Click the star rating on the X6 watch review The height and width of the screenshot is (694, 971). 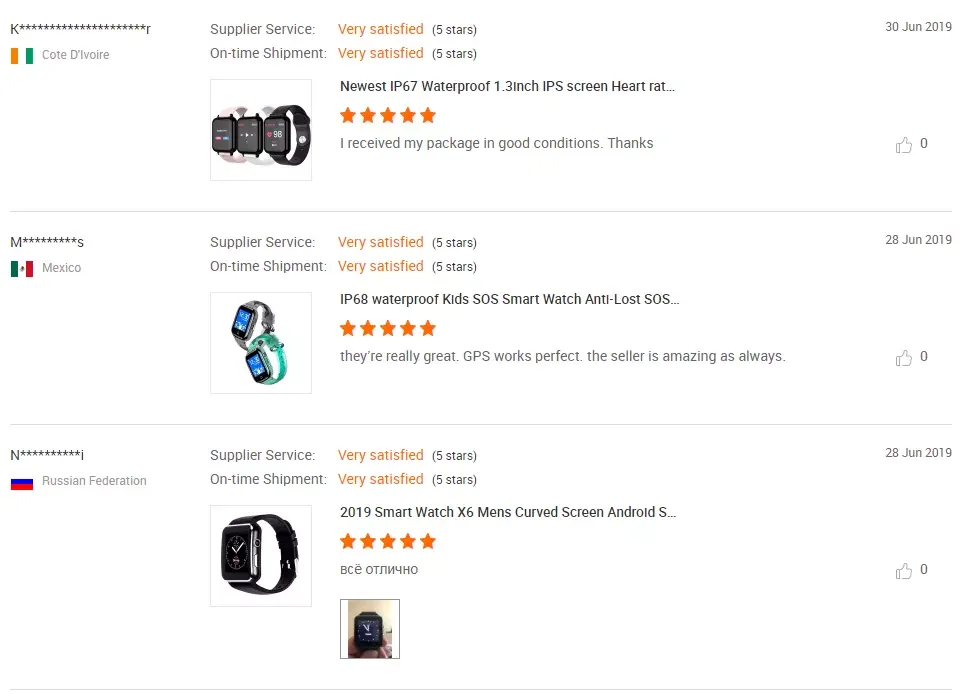tap(388, 541)
